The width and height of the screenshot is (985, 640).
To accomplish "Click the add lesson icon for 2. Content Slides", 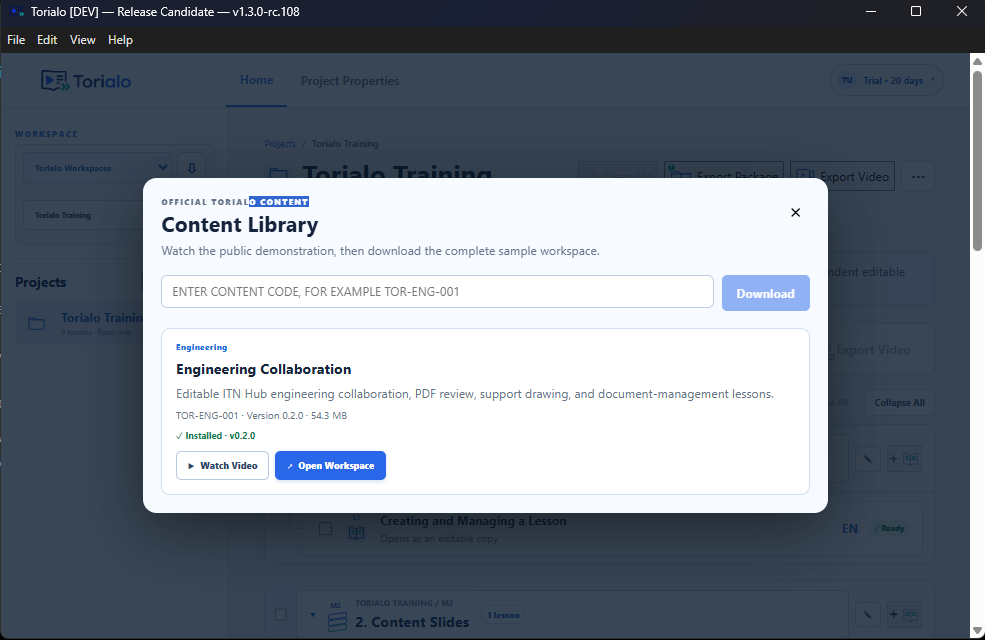I will pos(905,615).
